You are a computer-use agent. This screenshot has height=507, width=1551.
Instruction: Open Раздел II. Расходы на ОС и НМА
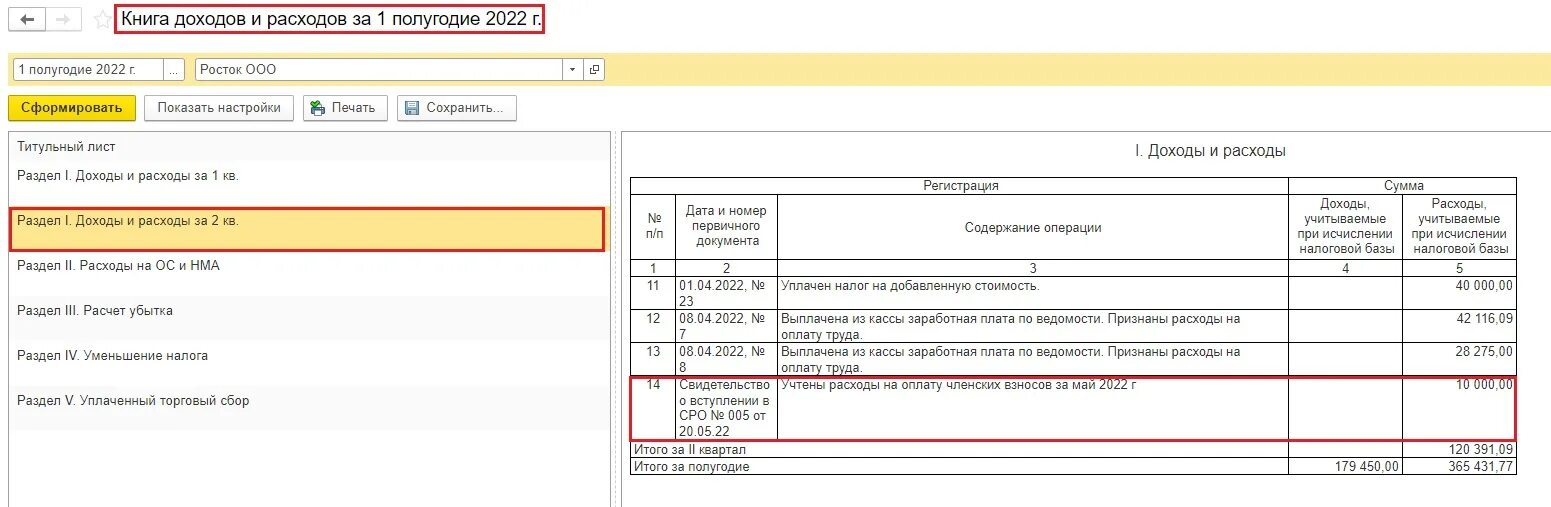[309, 274]
